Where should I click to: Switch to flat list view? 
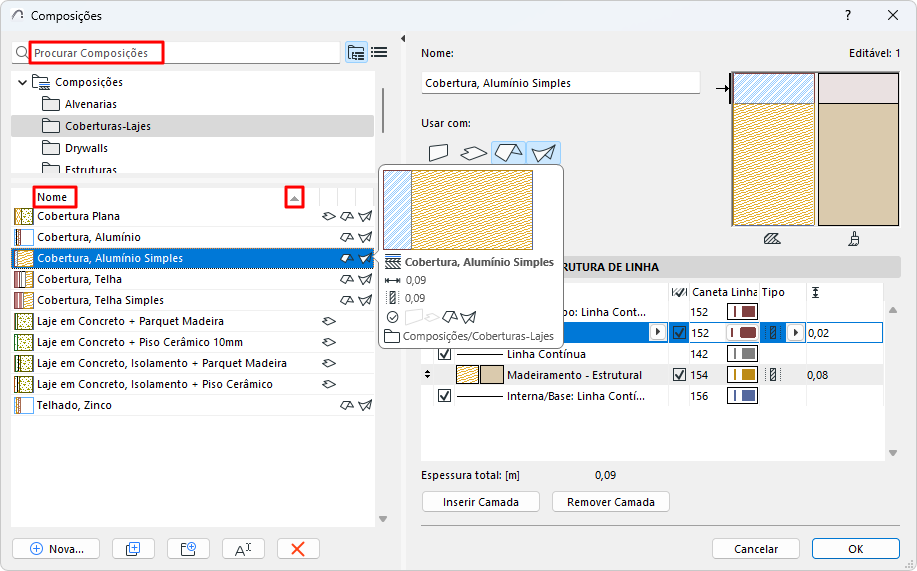pos(379,52)
